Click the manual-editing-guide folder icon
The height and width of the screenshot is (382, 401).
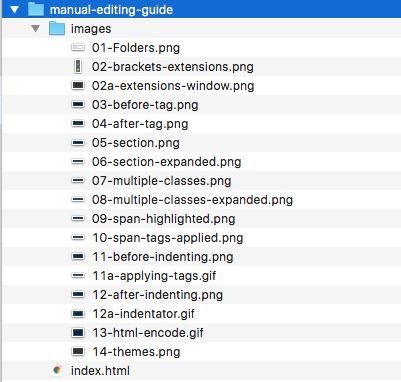tap(36, 9)
